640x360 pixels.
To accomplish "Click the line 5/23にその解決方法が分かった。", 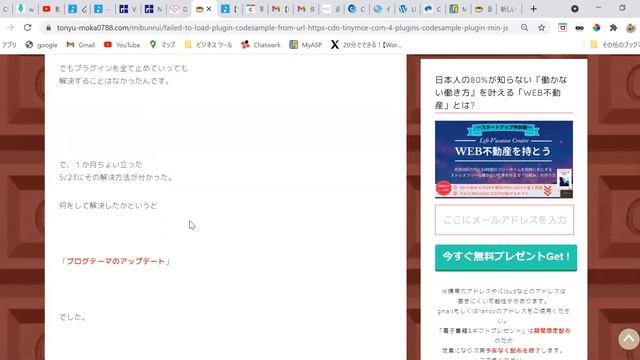I will pyautogui.click(x=116, y=177).
